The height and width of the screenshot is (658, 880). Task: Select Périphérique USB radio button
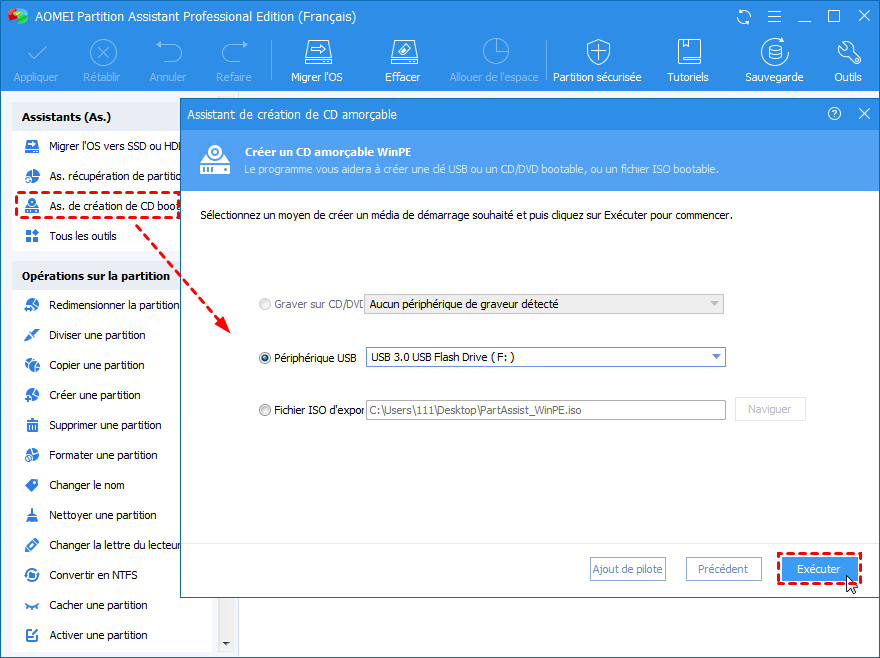(264, 358)
